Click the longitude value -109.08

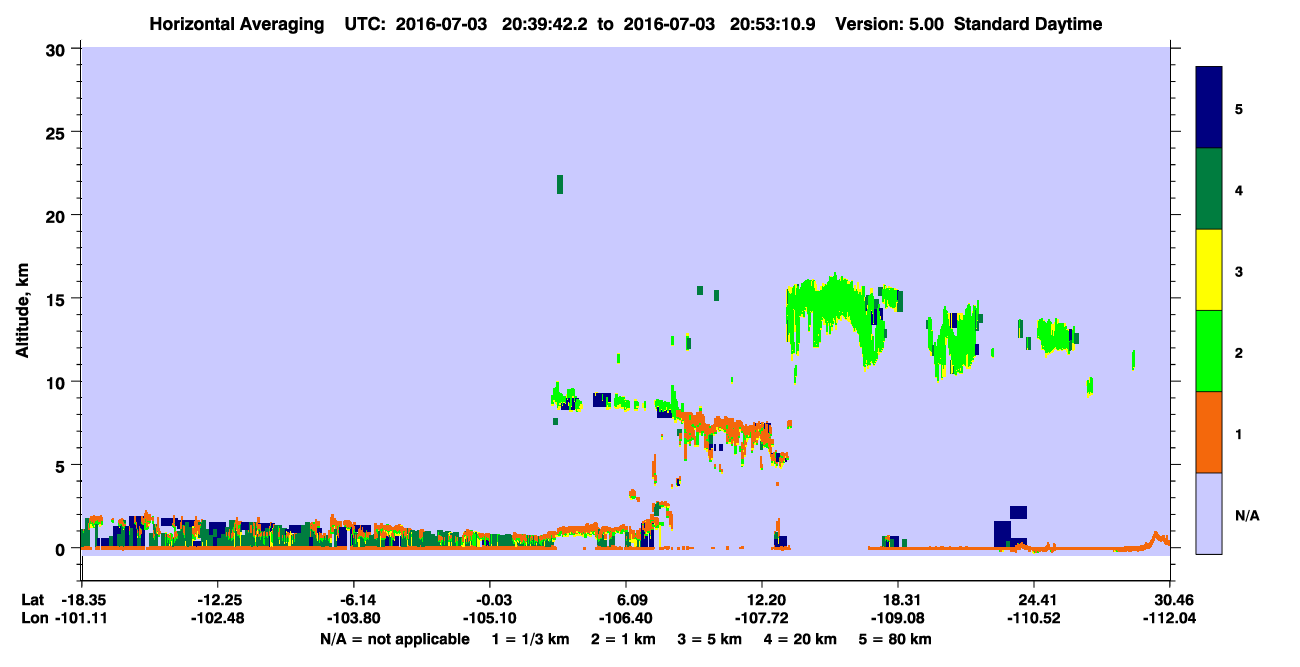[x=898, y=618]
